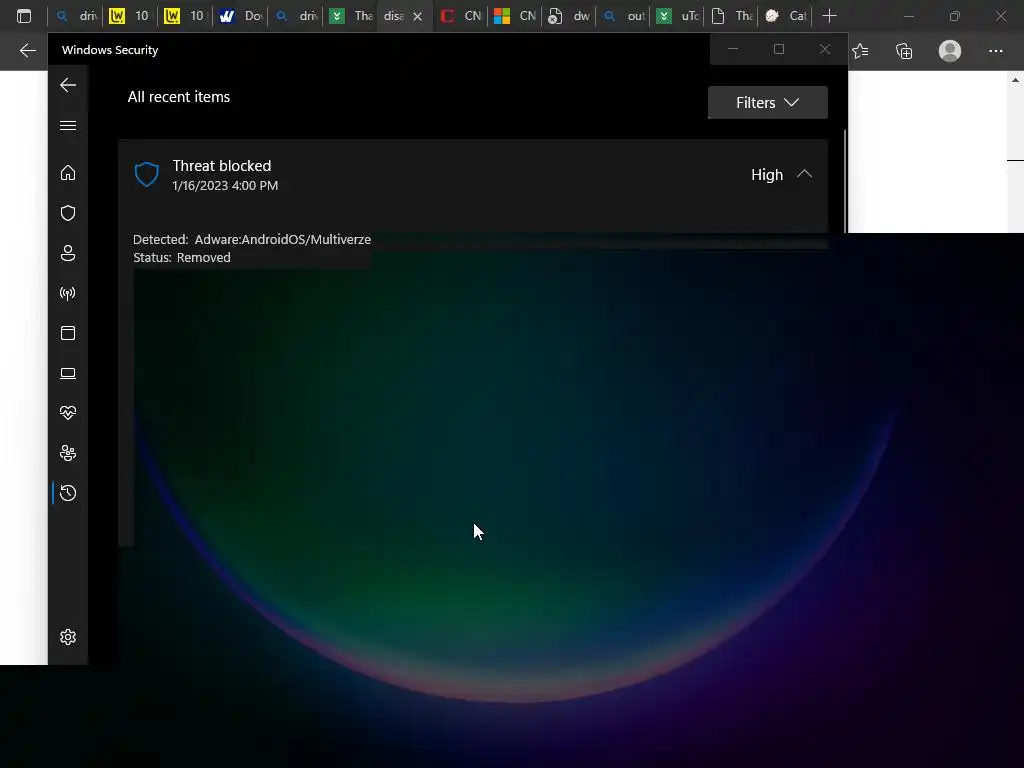
Task: Open browser Settings and more ellipsis
Action: [x=995, y=51]
